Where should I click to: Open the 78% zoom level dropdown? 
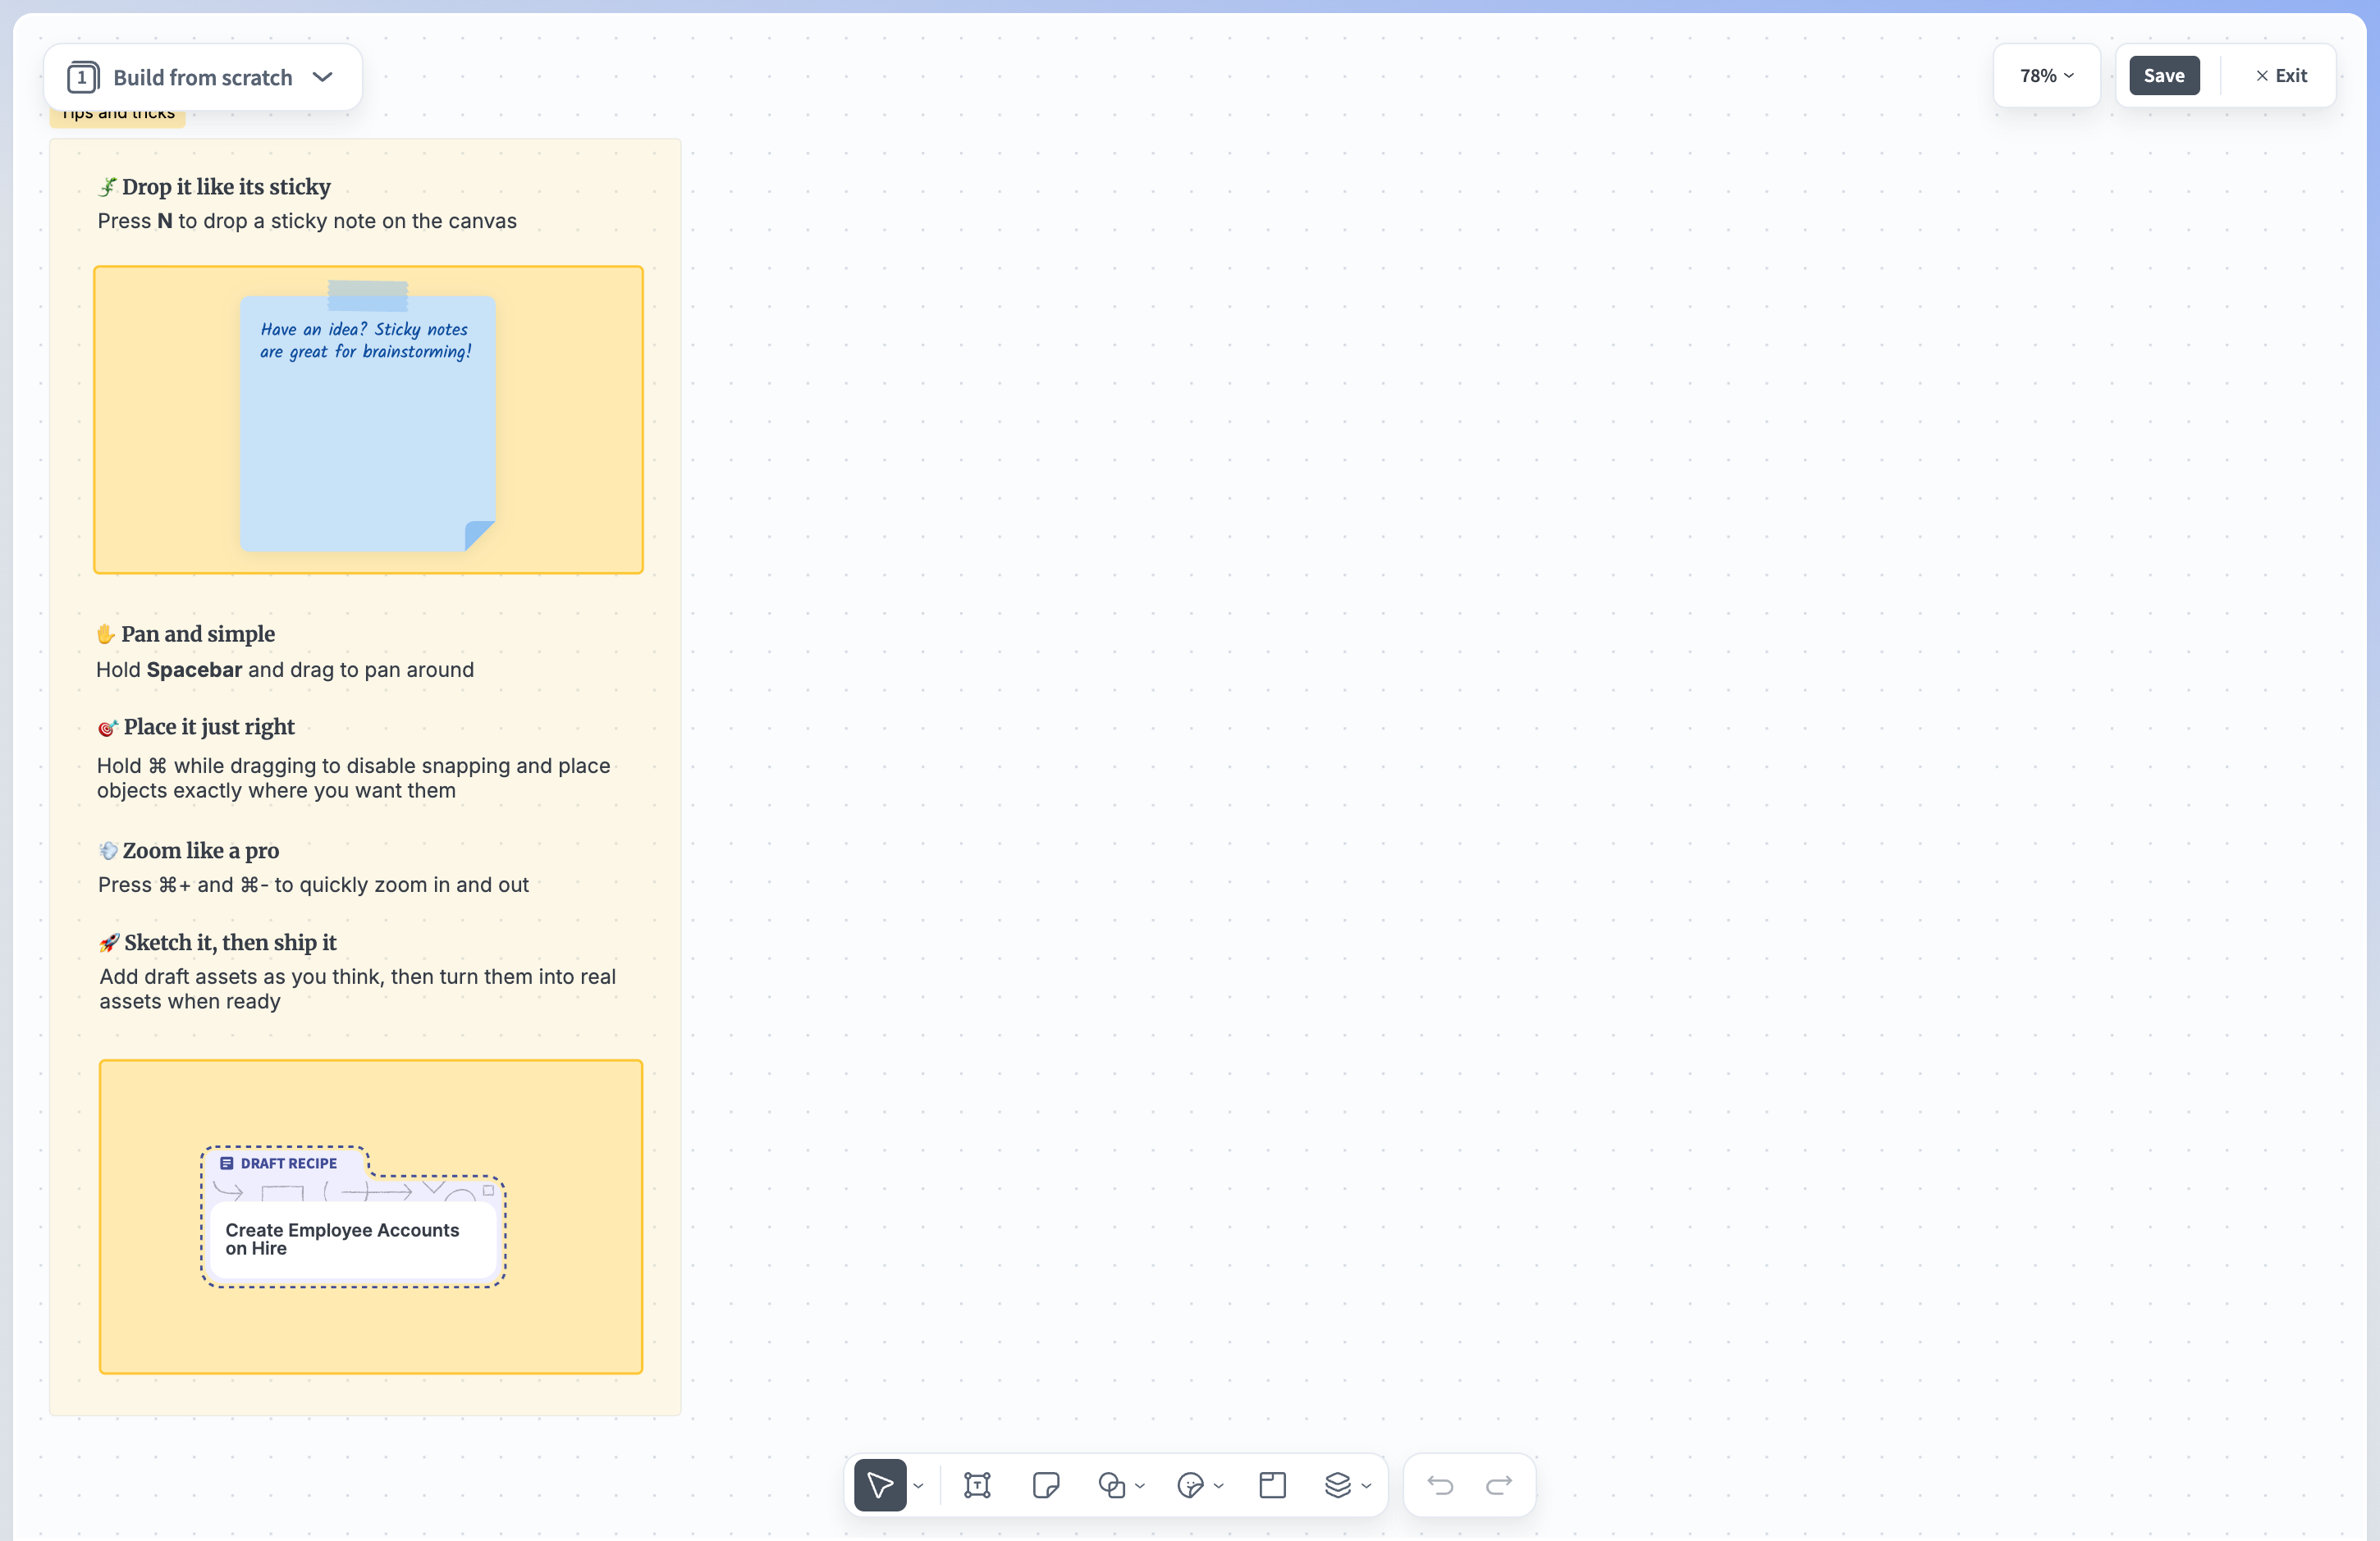2046,76
